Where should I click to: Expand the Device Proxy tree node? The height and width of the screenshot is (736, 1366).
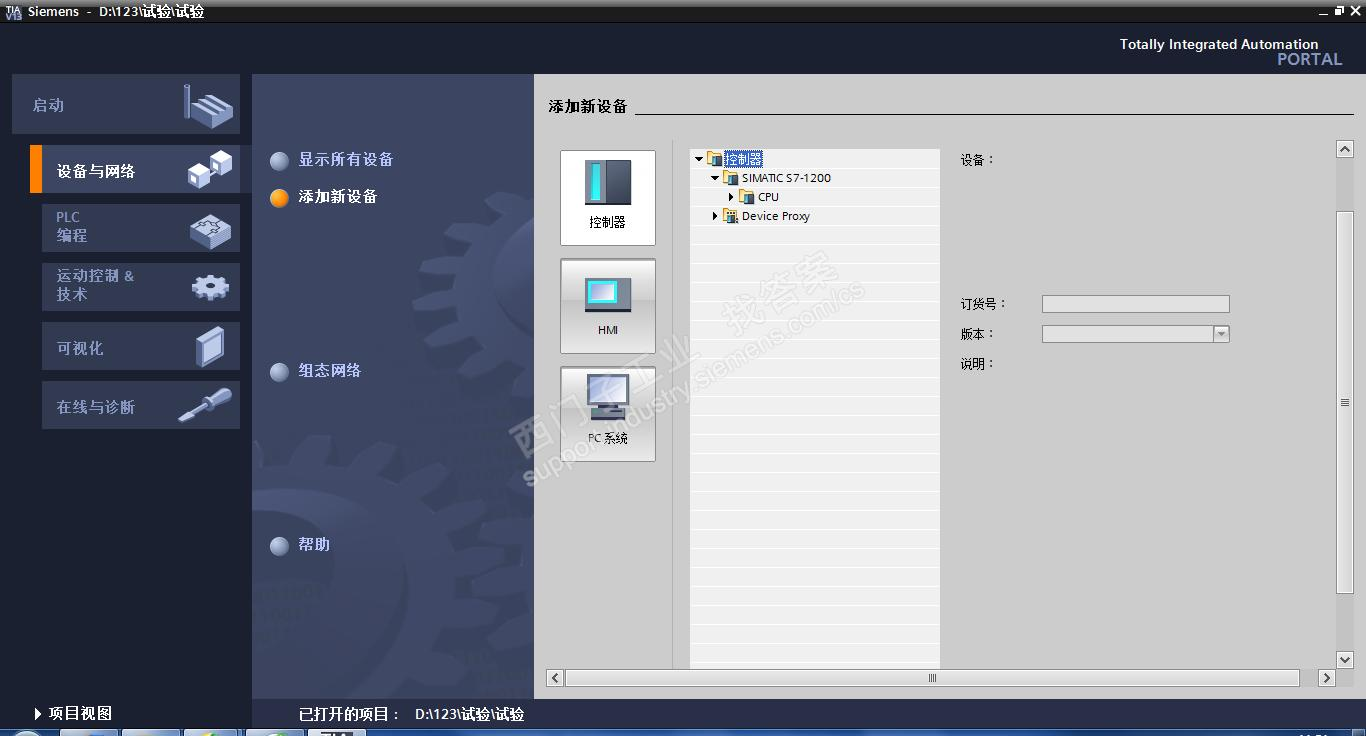[715, 216]
